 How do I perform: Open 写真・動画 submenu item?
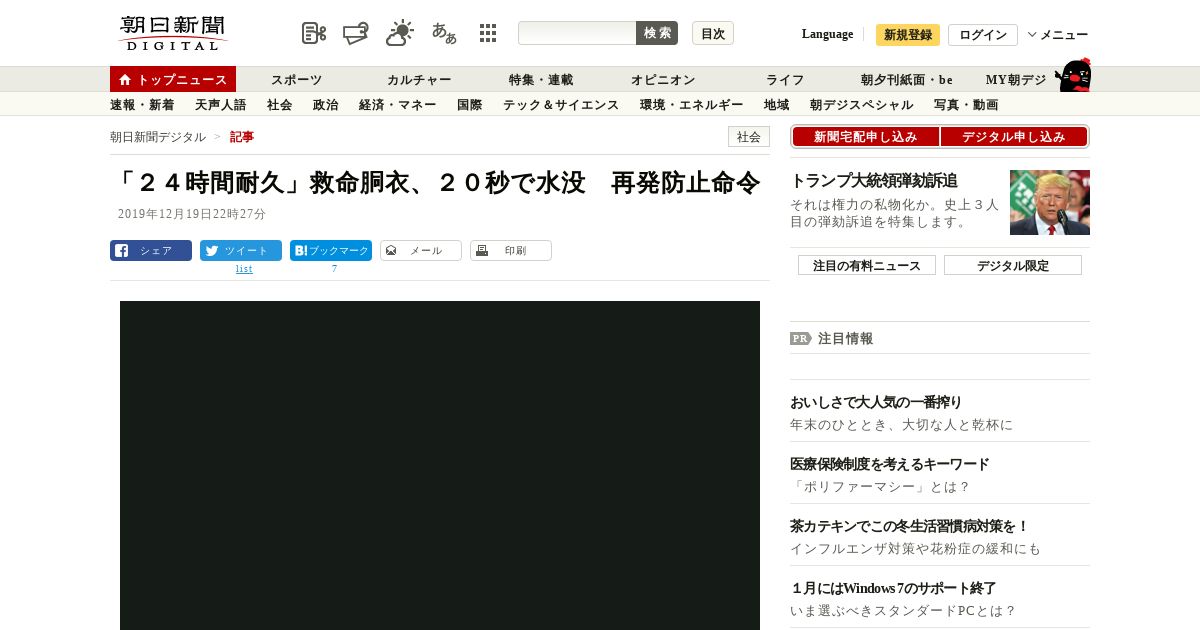point(966,105)
